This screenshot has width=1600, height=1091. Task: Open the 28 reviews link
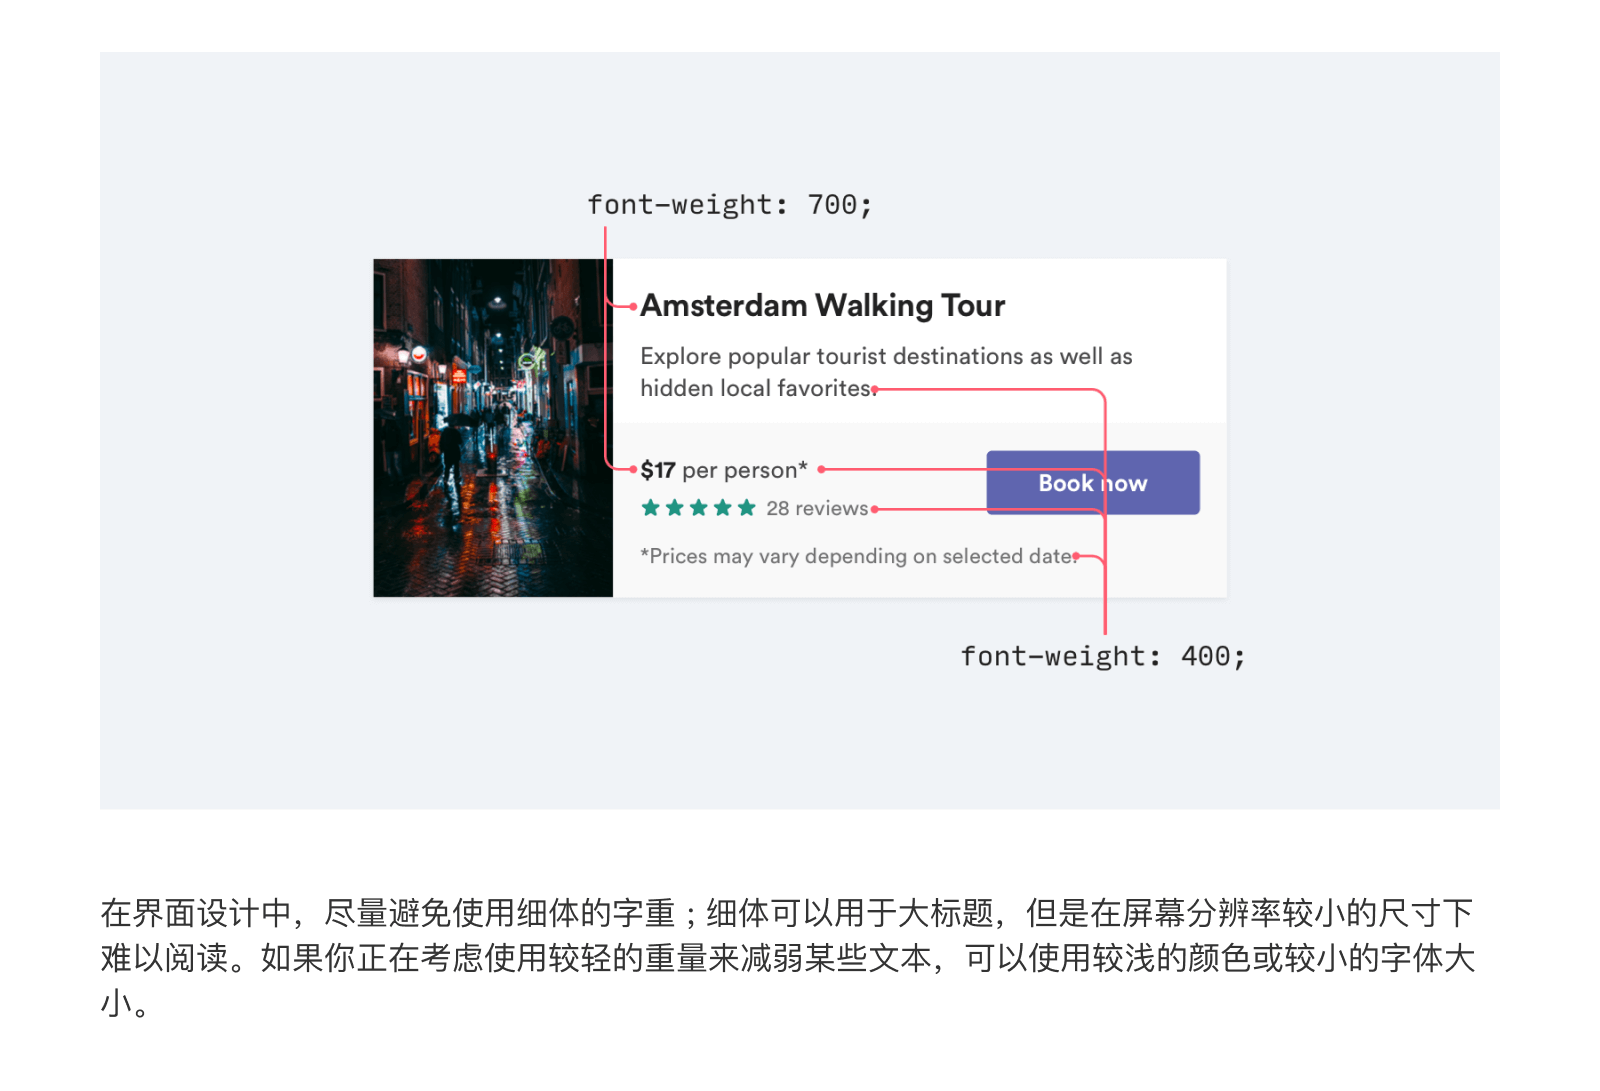tap(817, 508)
